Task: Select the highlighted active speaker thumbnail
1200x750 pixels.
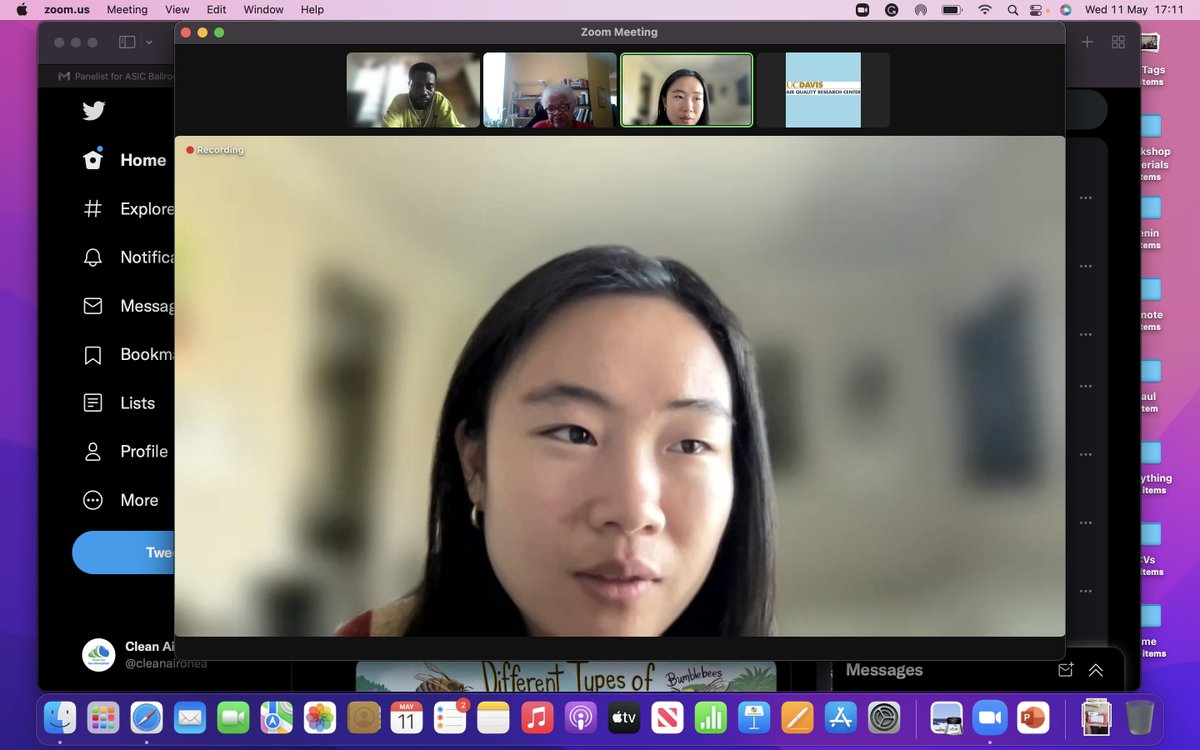Action: [686, 90]
